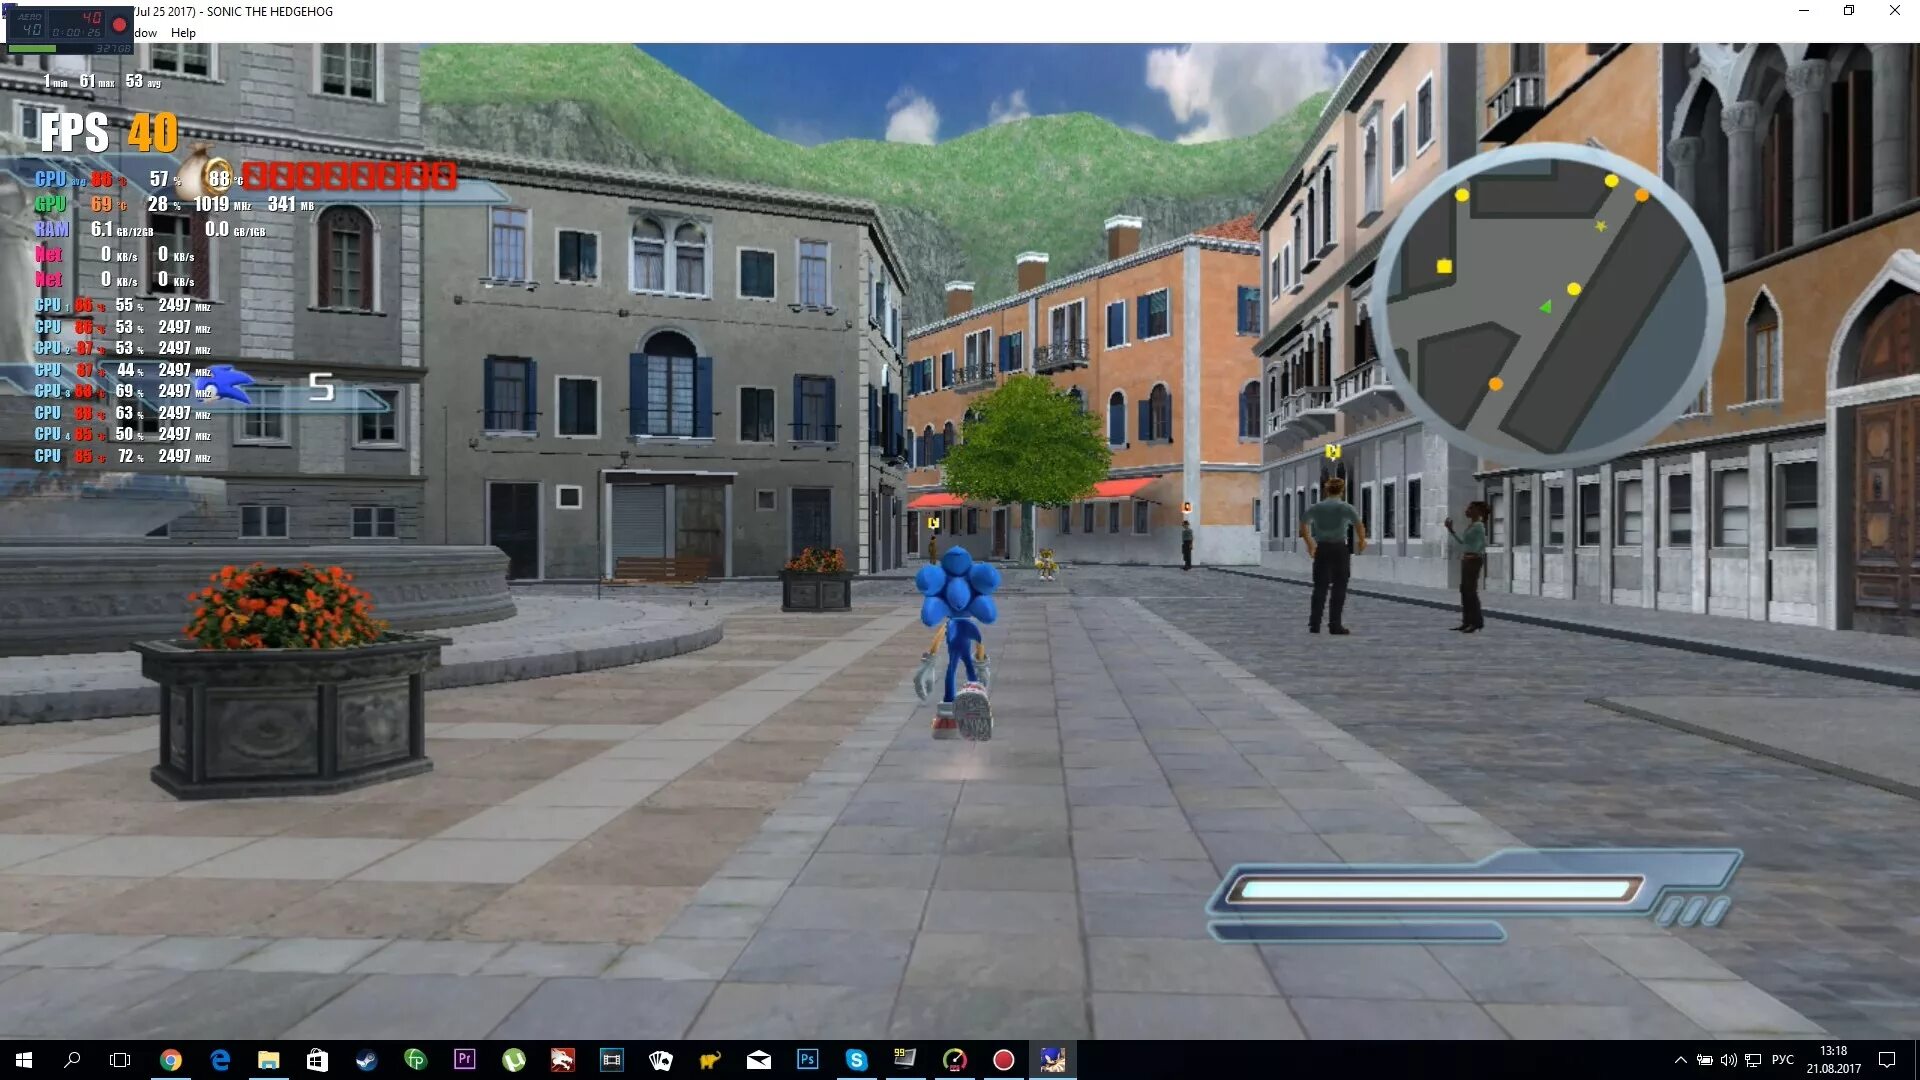Viewport: 1920px width, 1080px height.
Task: Switch the РУС input language indicator
Action: coord(1782,1060)
